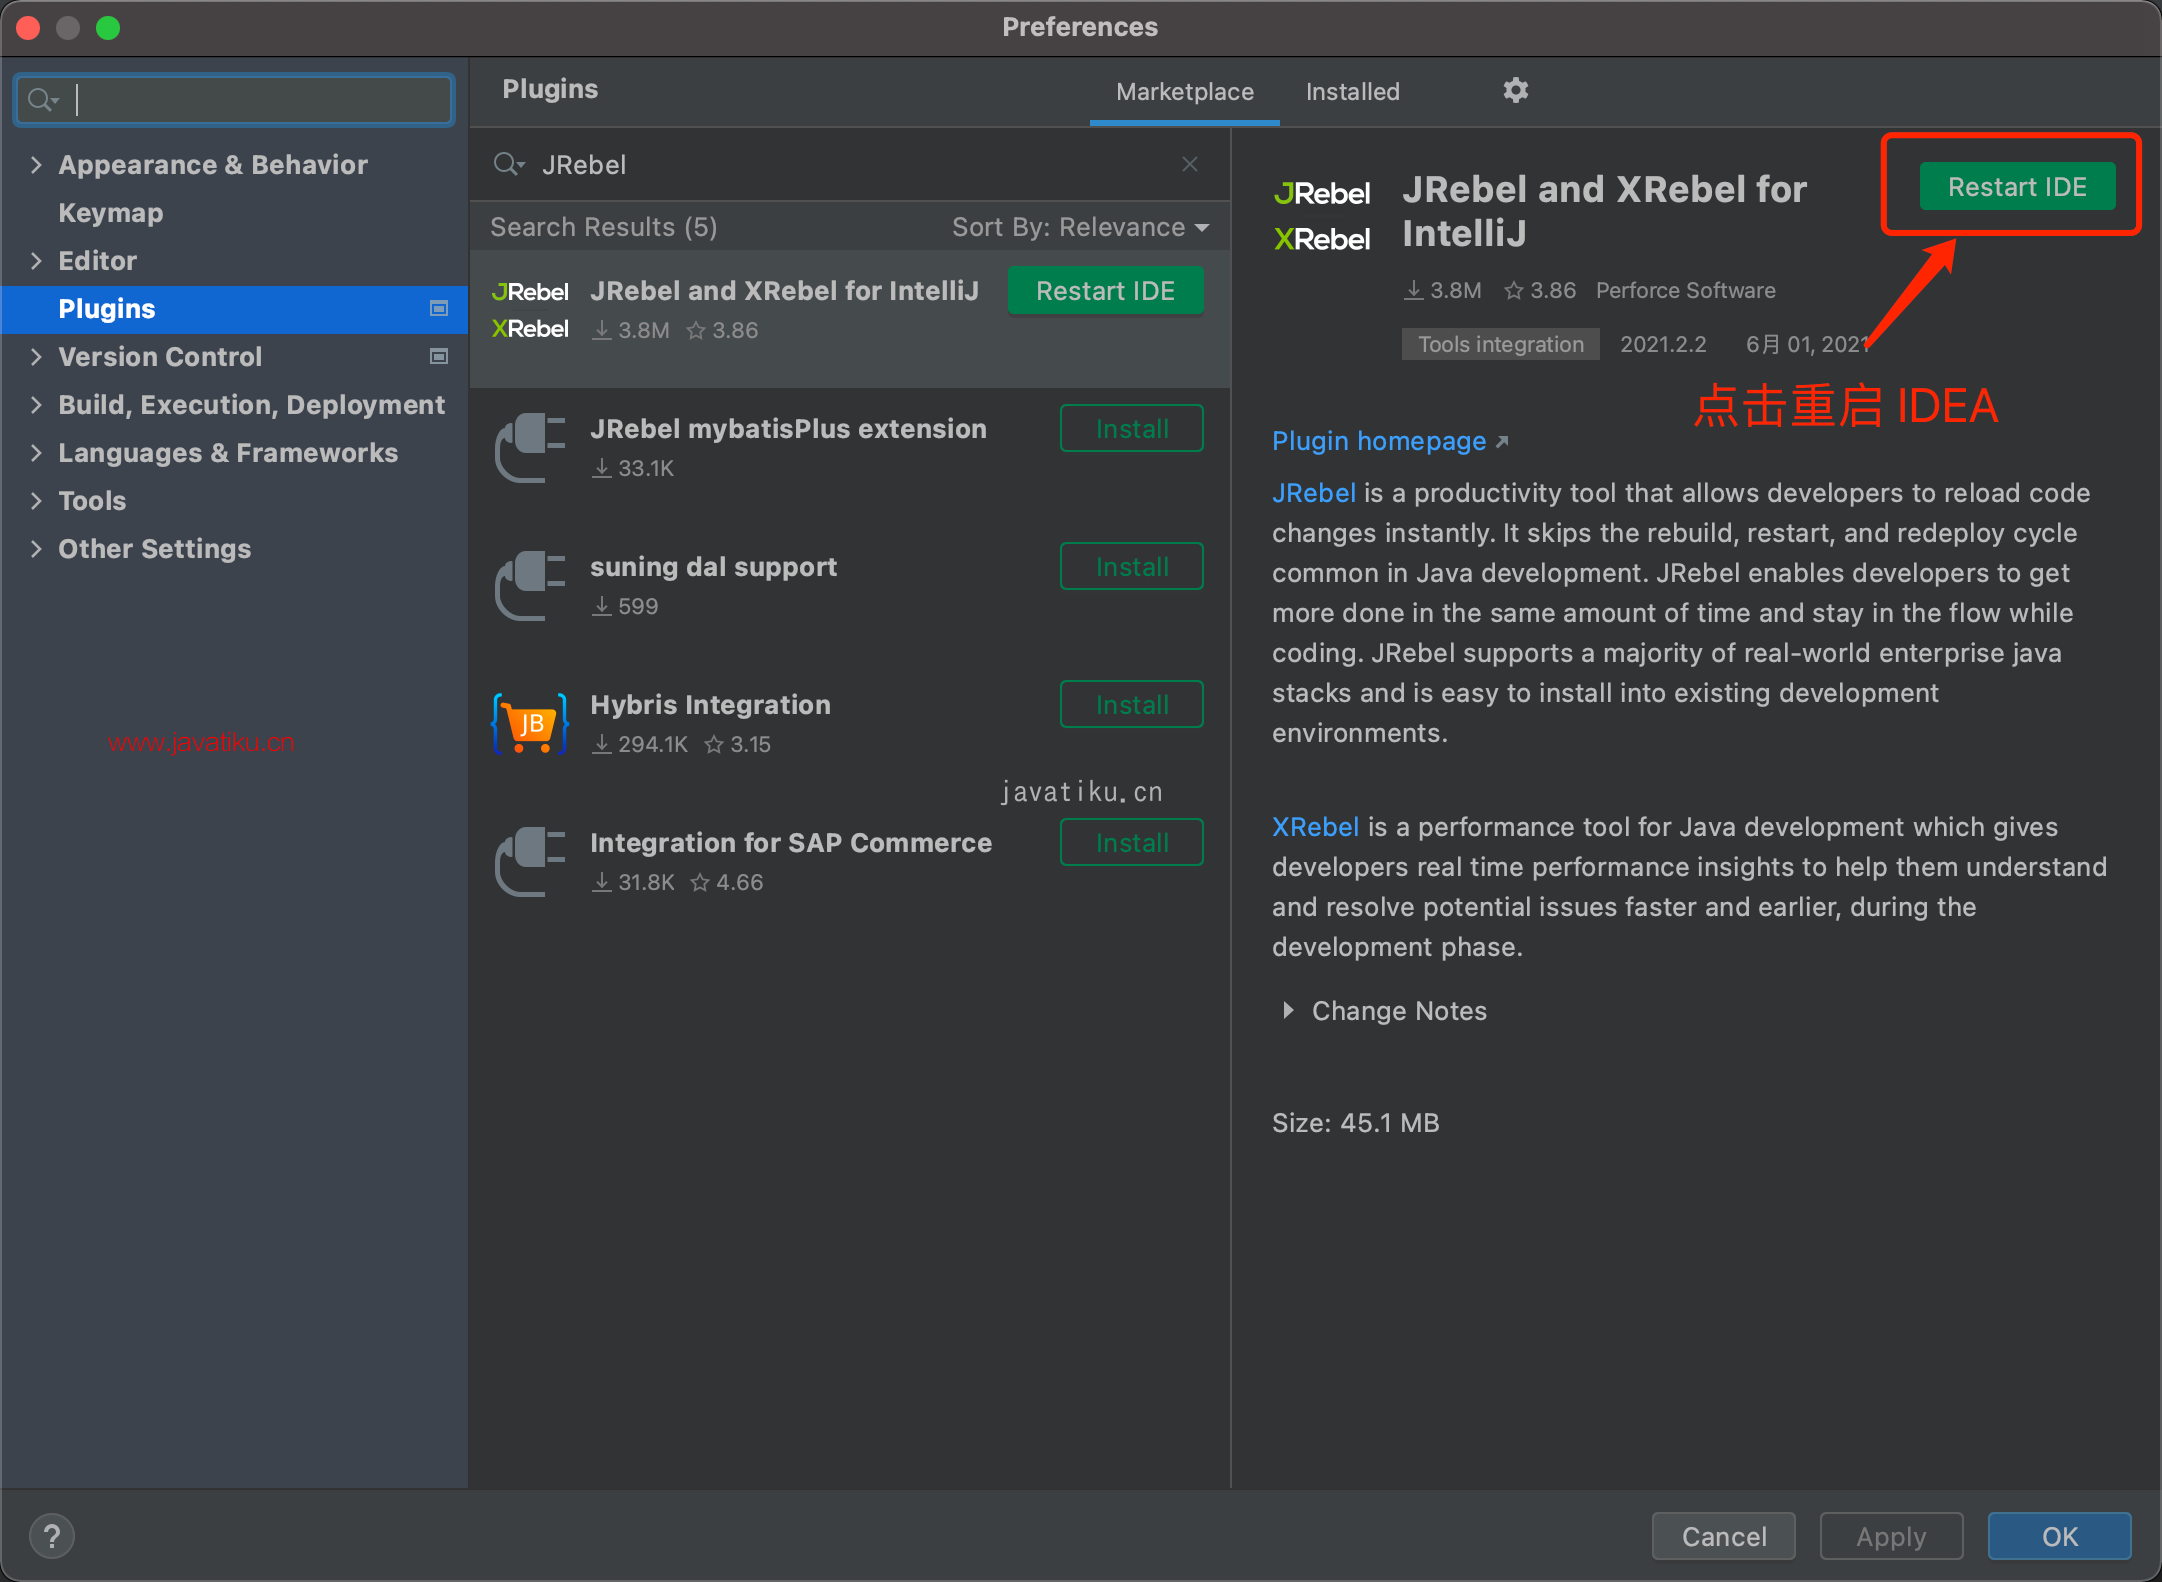Install suning dal support plugin

coord(1132,567)
